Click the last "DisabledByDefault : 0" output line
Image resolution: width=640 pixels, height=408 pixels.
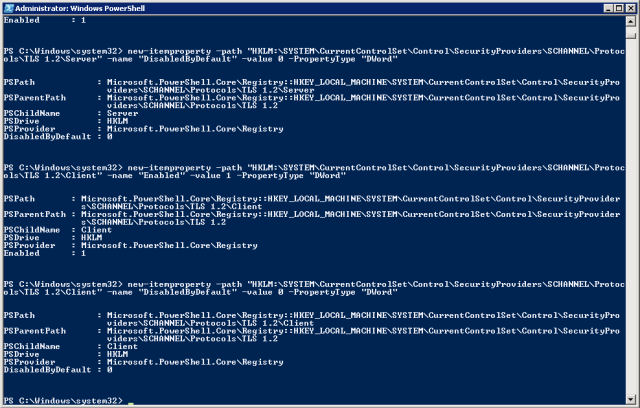(58, 370)
